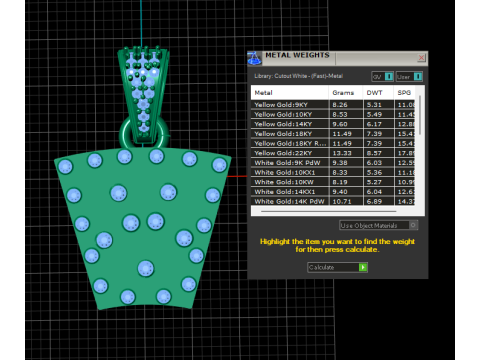Sort by the Grams column header

(x=346, y=93)
